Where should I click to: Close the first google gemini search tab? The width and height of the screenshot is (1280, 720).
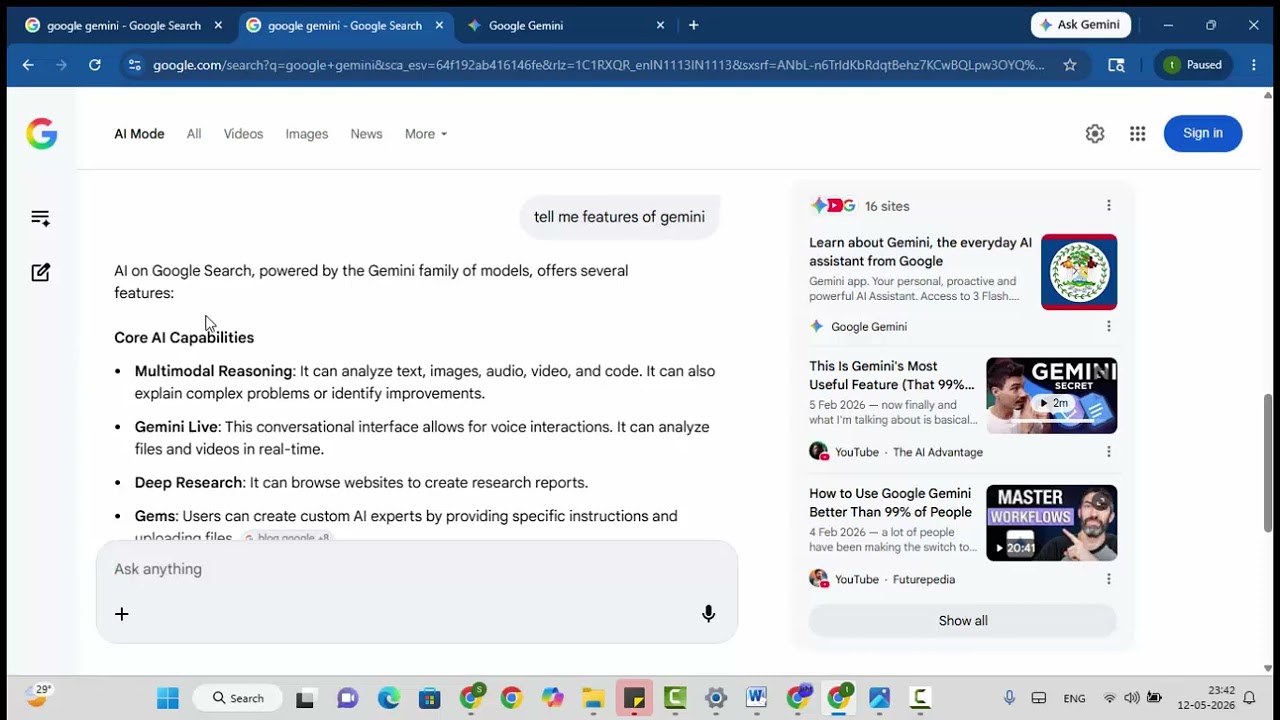click(218, 26)
